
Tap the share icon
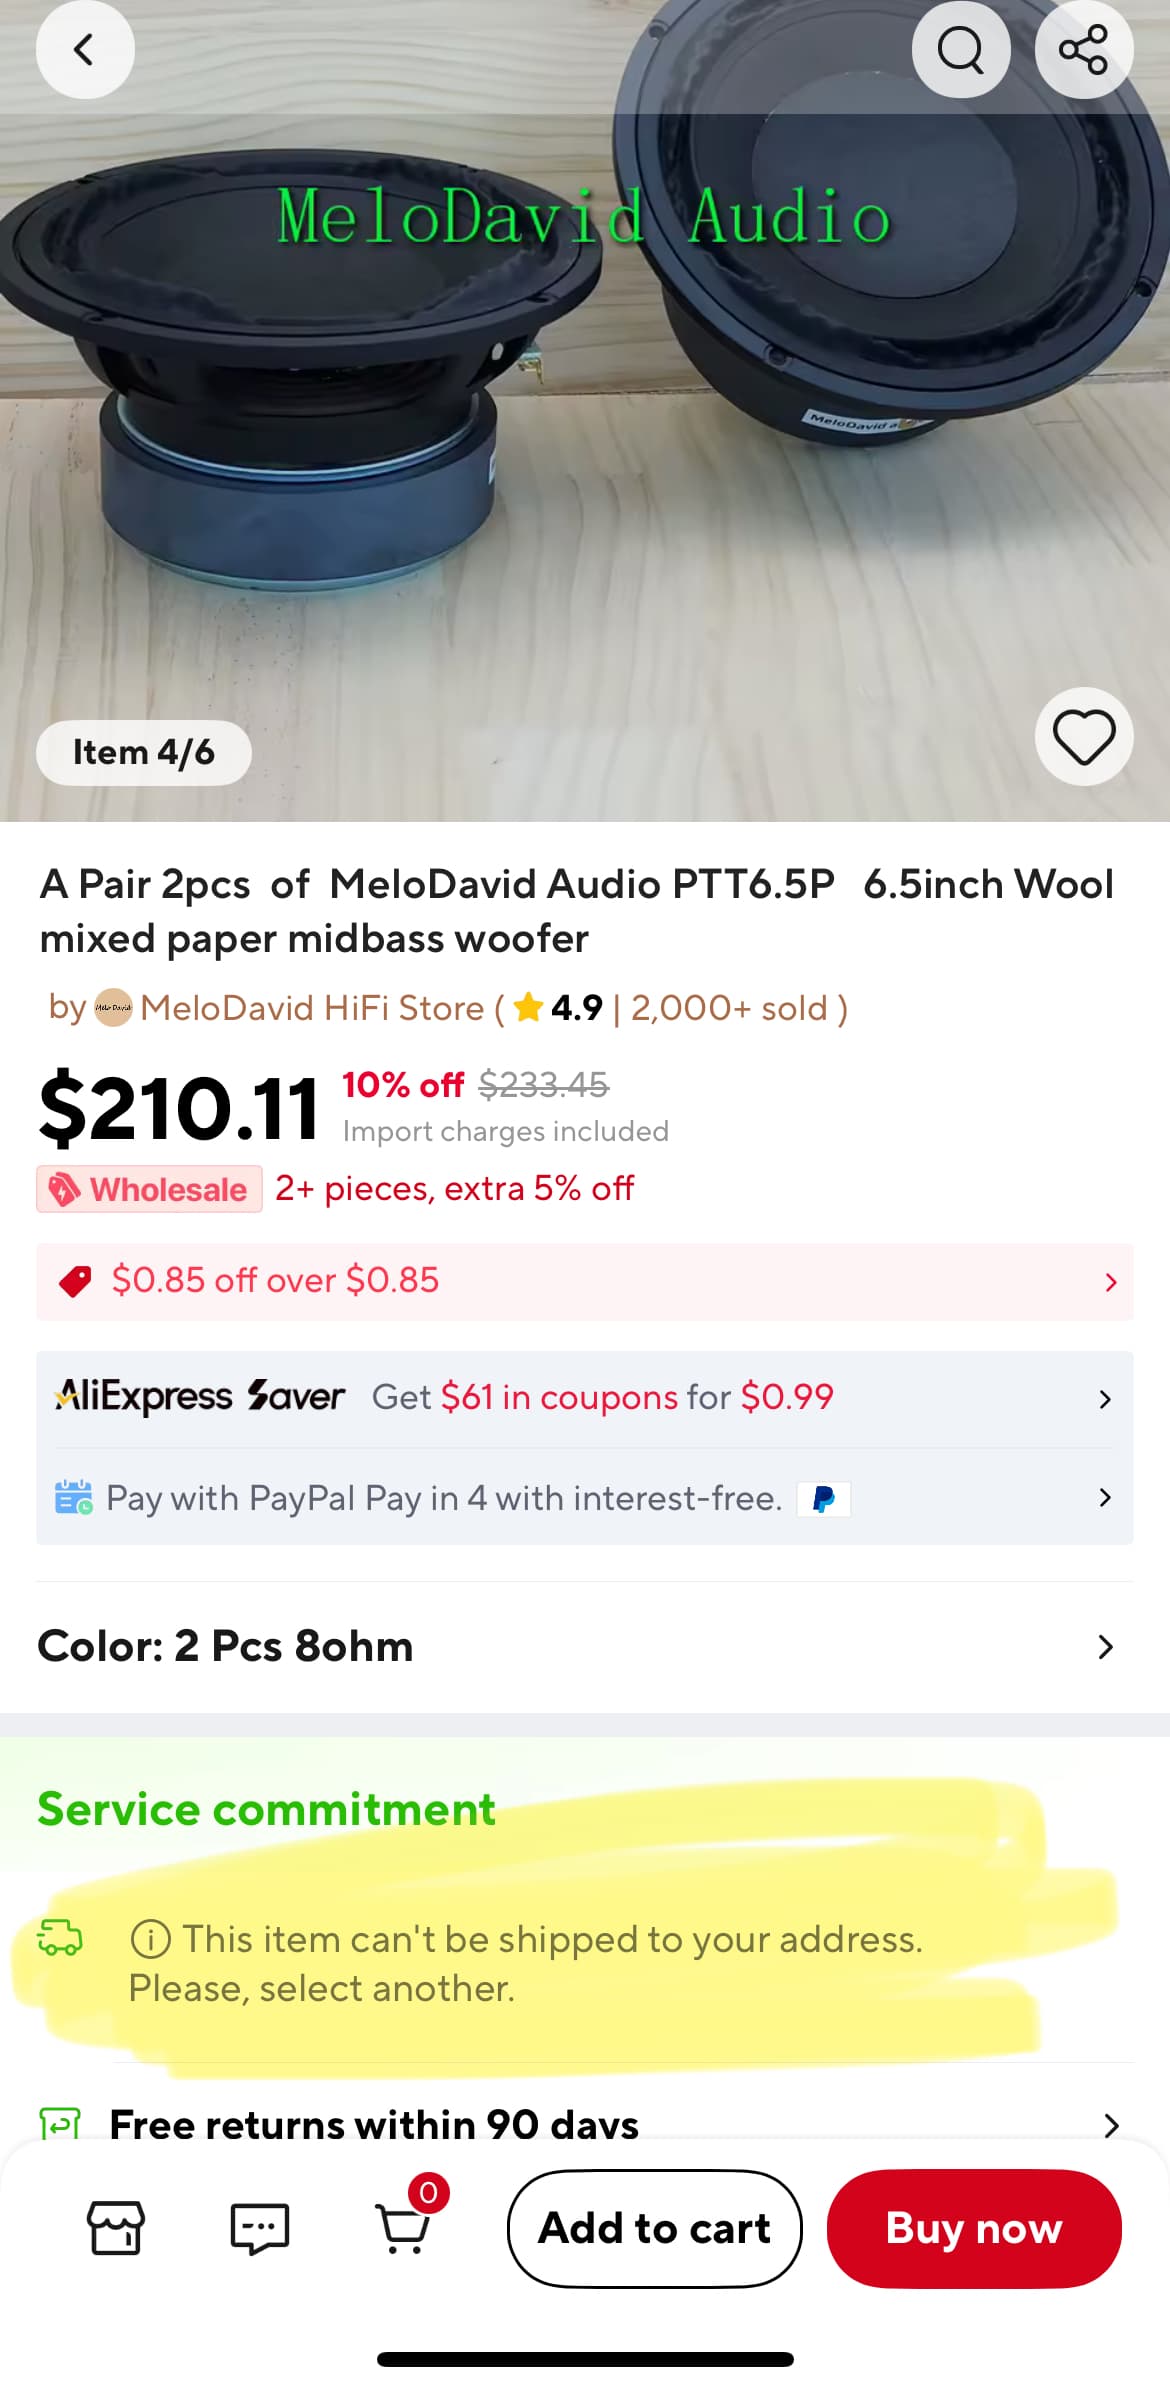[x=1083, y=50]
